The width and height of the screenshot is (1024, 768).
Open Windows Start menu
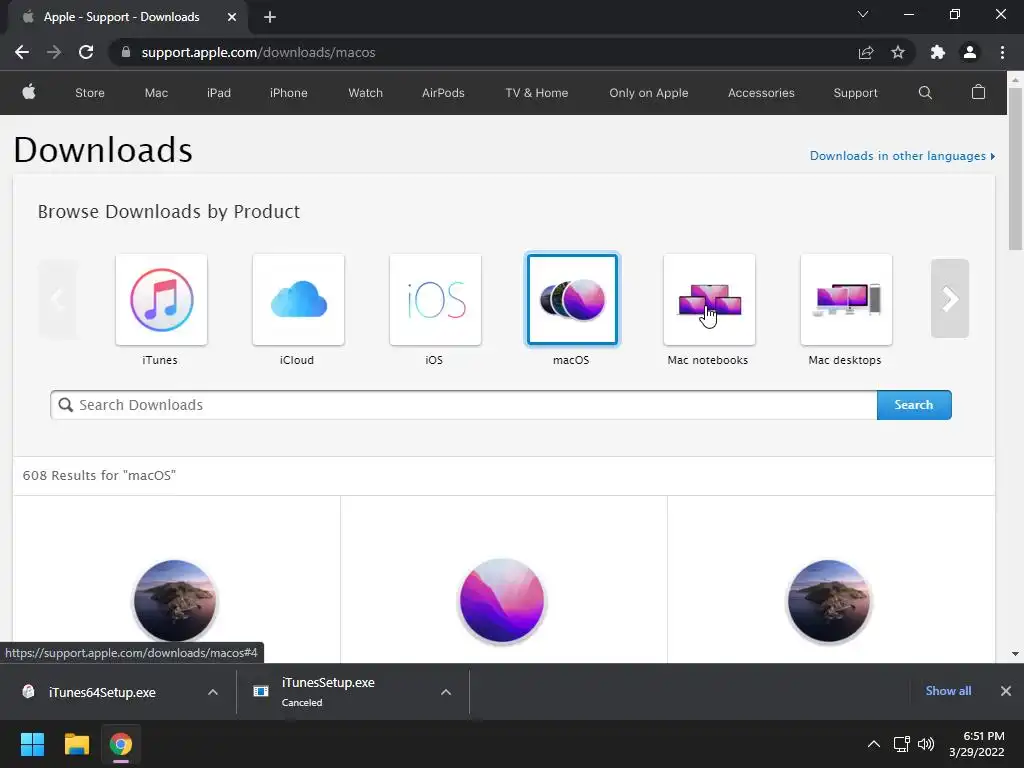32,744
